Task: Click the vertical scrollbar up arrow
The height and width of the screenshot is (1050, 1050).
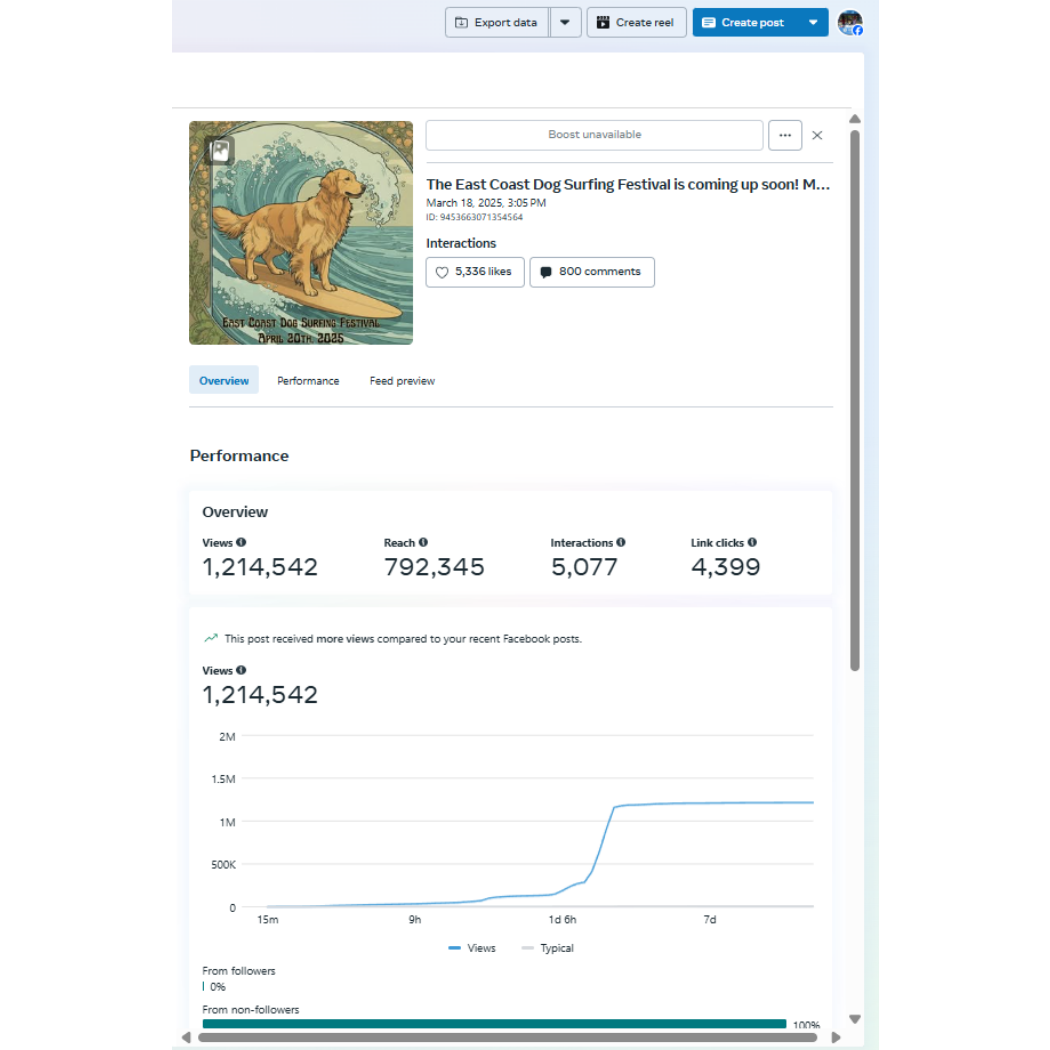Action: pos(854,119)
